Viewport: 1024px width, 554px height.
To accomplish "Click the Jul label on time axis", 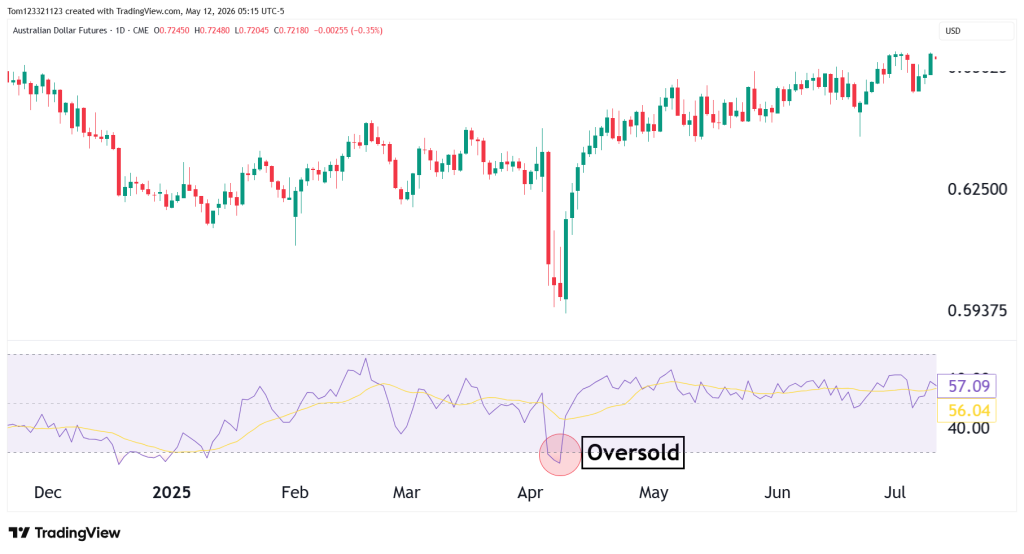I will [895, 493].
